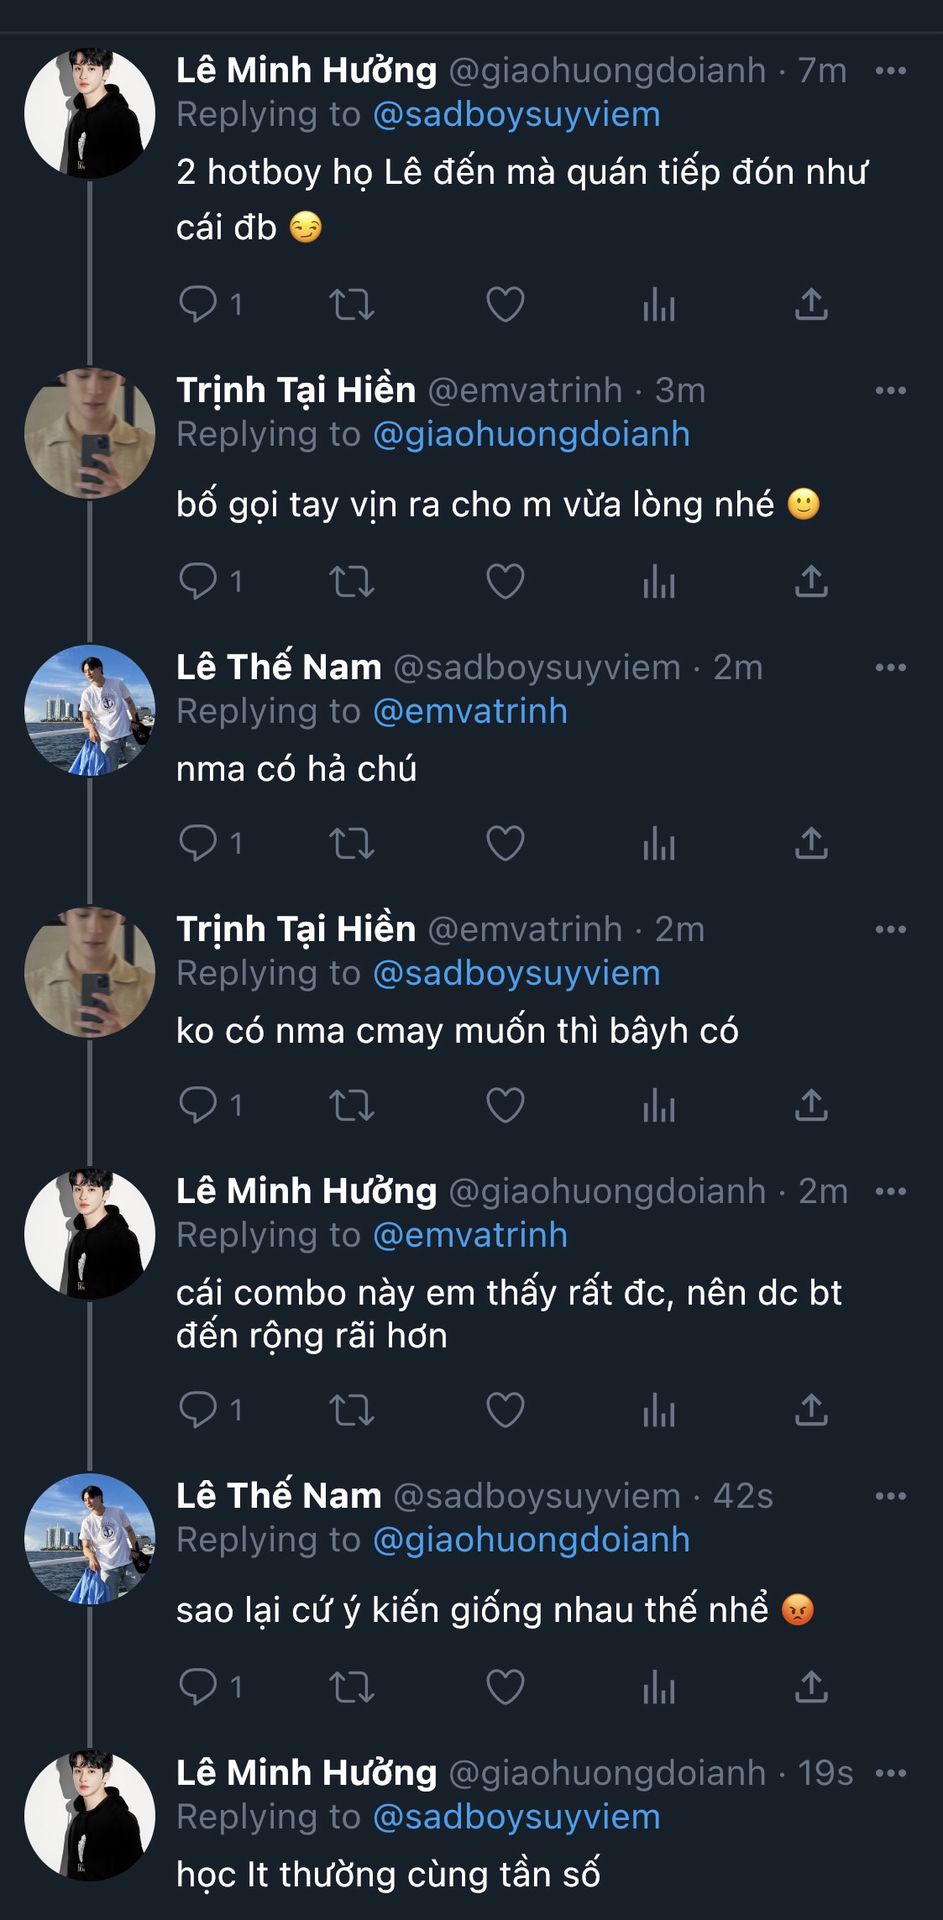
Task: Retweet the "bố gọi tay vịn" tweet
Action: click(x=352, y=581)
